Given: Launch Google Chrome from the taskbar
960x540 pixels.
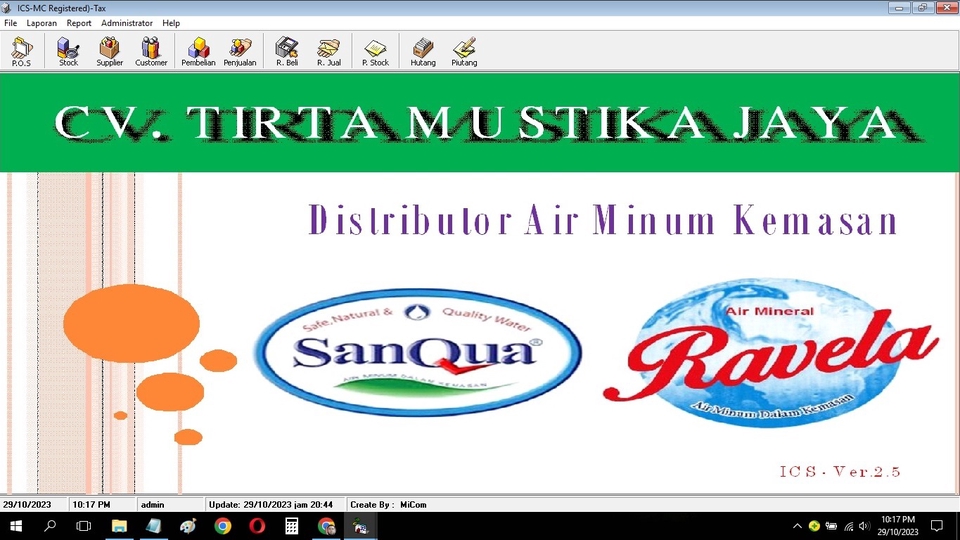Looking at the screenshot, I should coord(223,526).
